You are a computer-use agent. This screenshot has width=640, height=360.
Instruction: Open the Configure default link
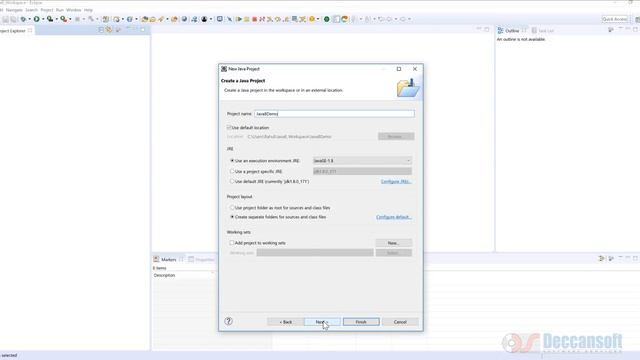393,217
